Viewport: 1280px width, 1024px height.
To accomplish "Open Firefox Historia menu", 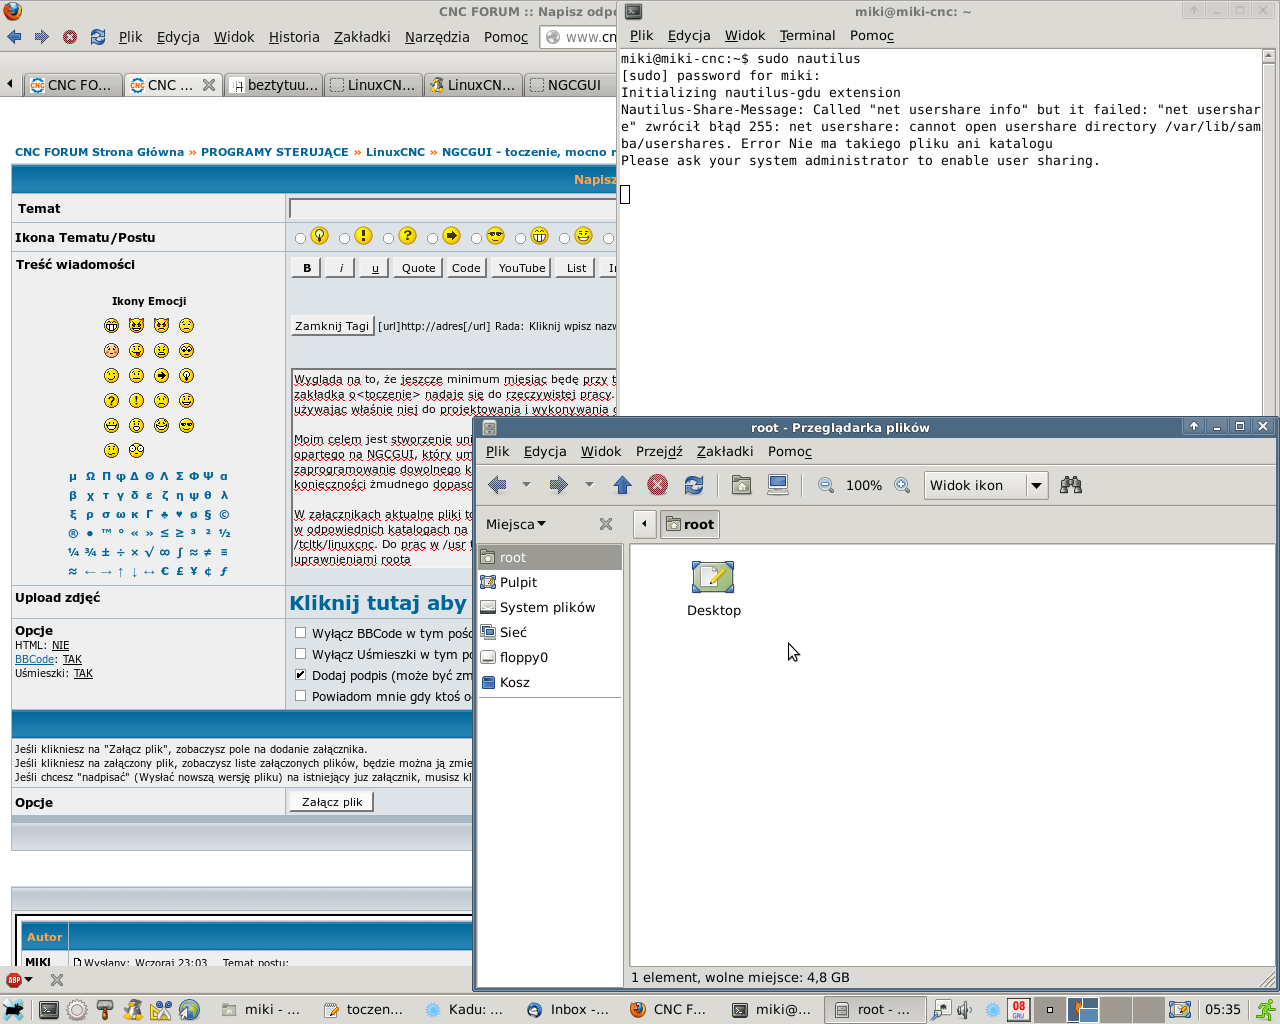I will click(294, 37).
